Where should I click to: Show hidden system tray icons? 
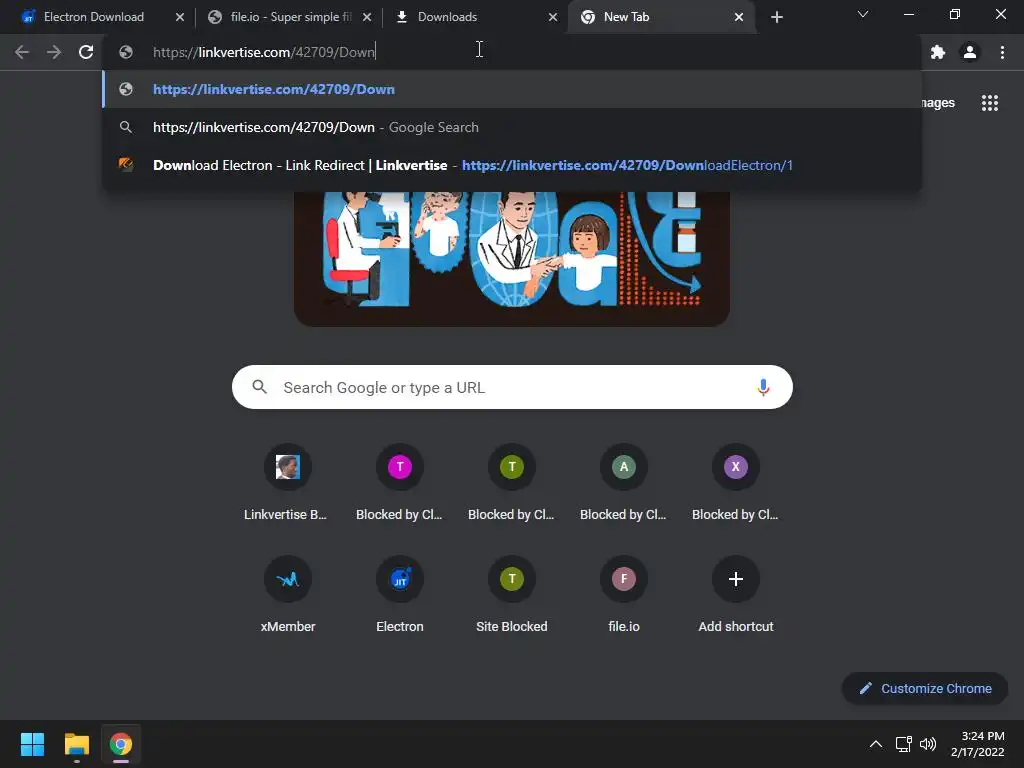pyautogui.click(x=876, y=744)
